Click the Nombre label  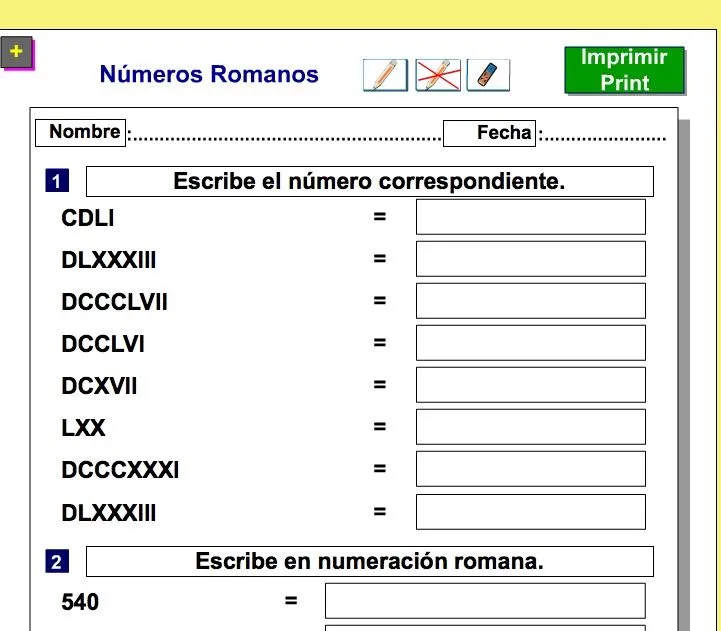[80, 133]
